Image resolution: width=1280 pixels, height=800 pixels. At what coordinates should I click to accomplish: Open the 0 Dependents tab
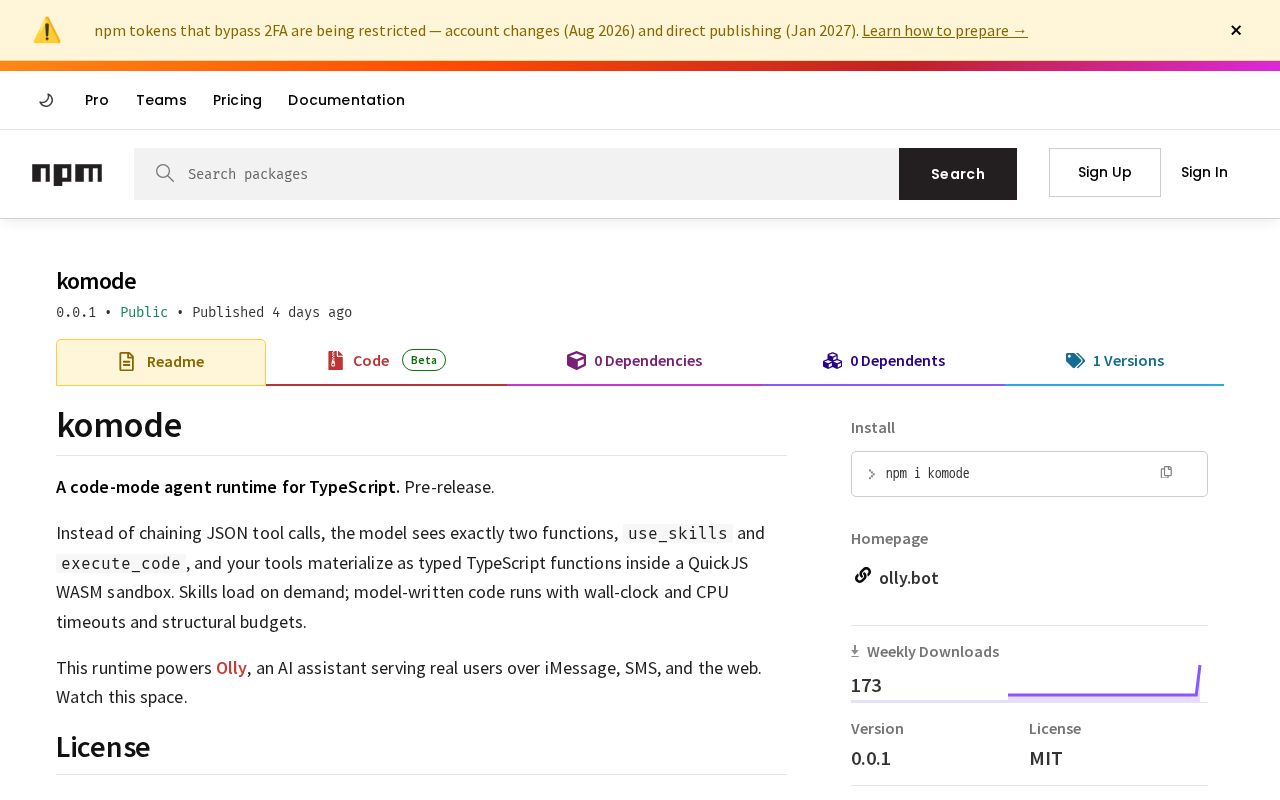pyautogui.click(x=883, y=361)
